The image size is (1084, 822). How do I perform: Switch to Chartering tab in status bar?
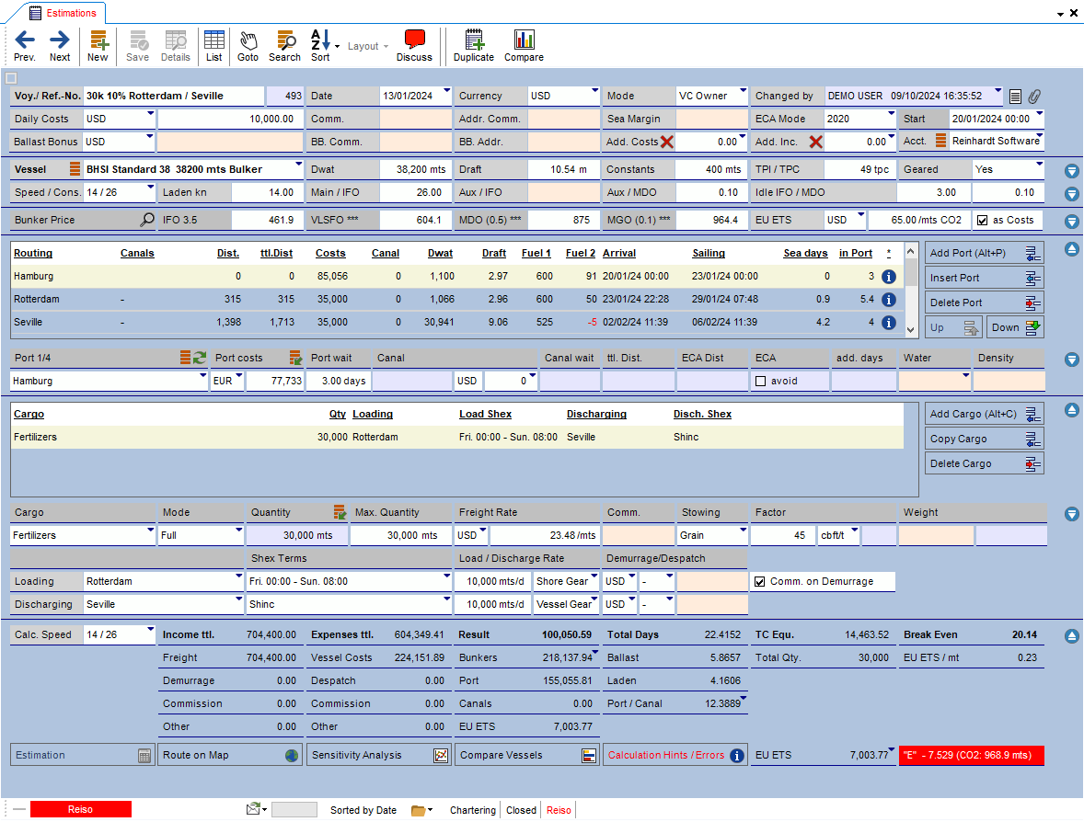tap(473, 810)
